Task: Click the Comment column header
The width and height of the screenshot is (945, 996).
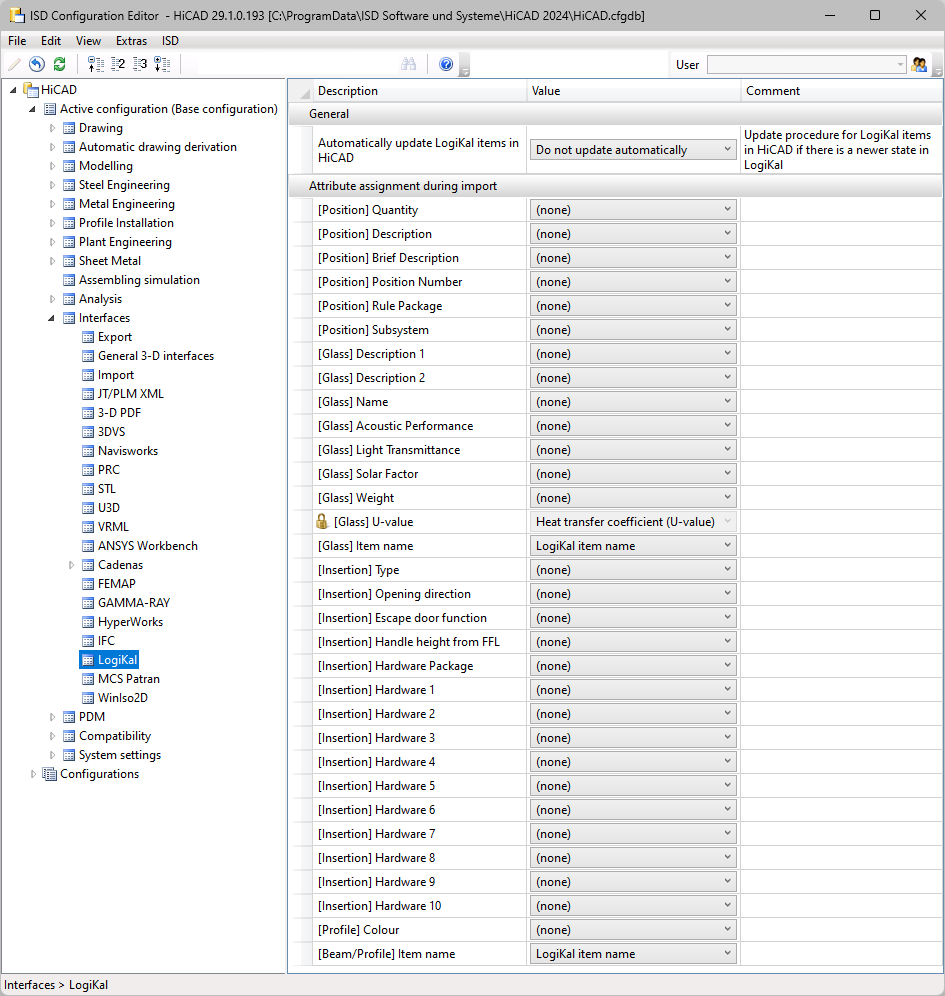Action: point(841,91)
